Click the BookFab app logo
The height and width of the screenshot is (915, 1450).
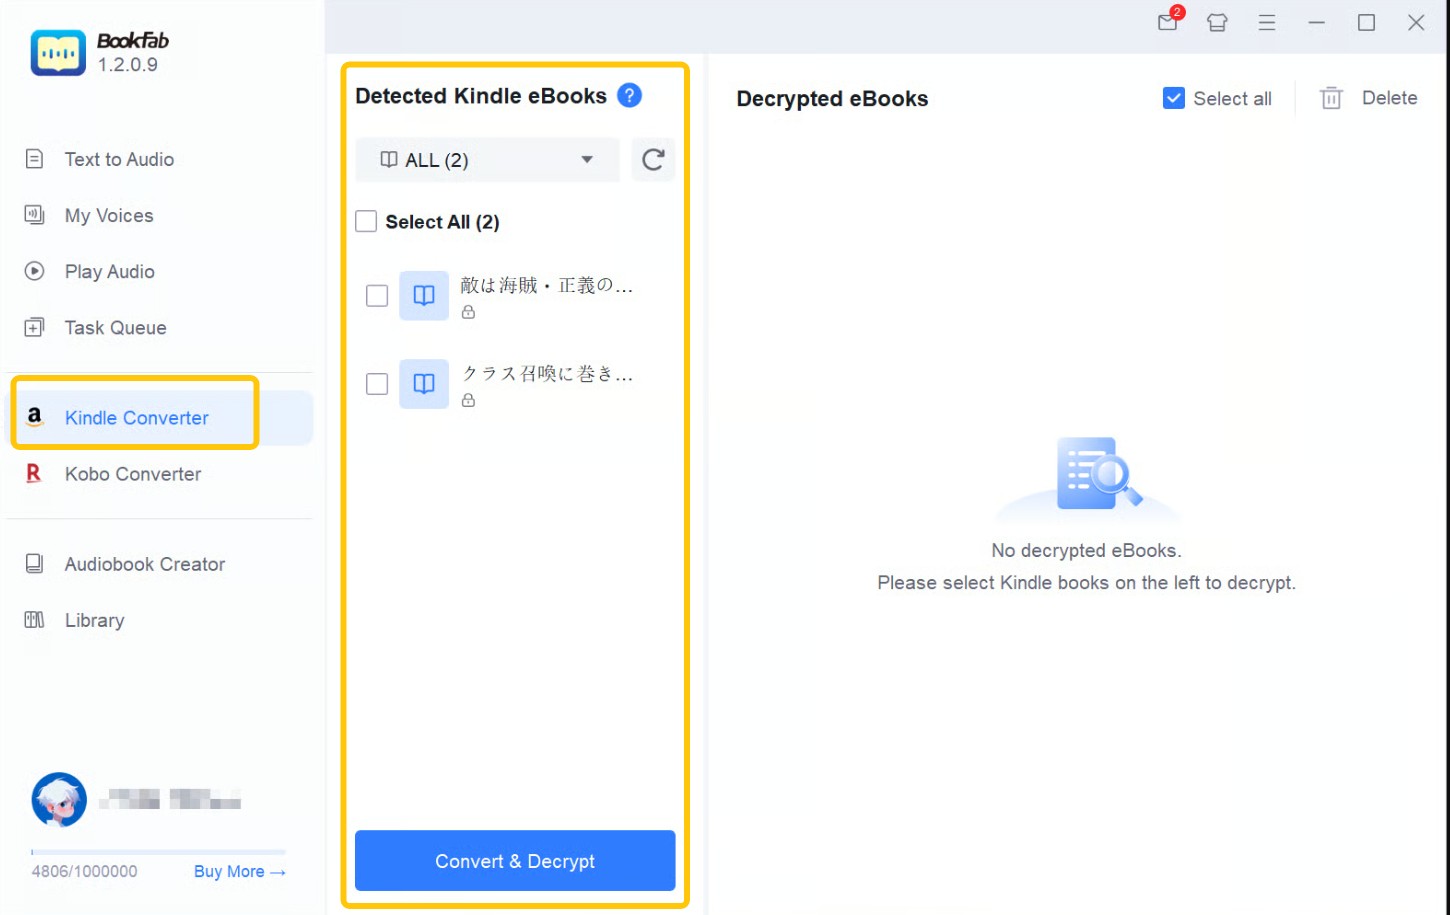(58, 53)
